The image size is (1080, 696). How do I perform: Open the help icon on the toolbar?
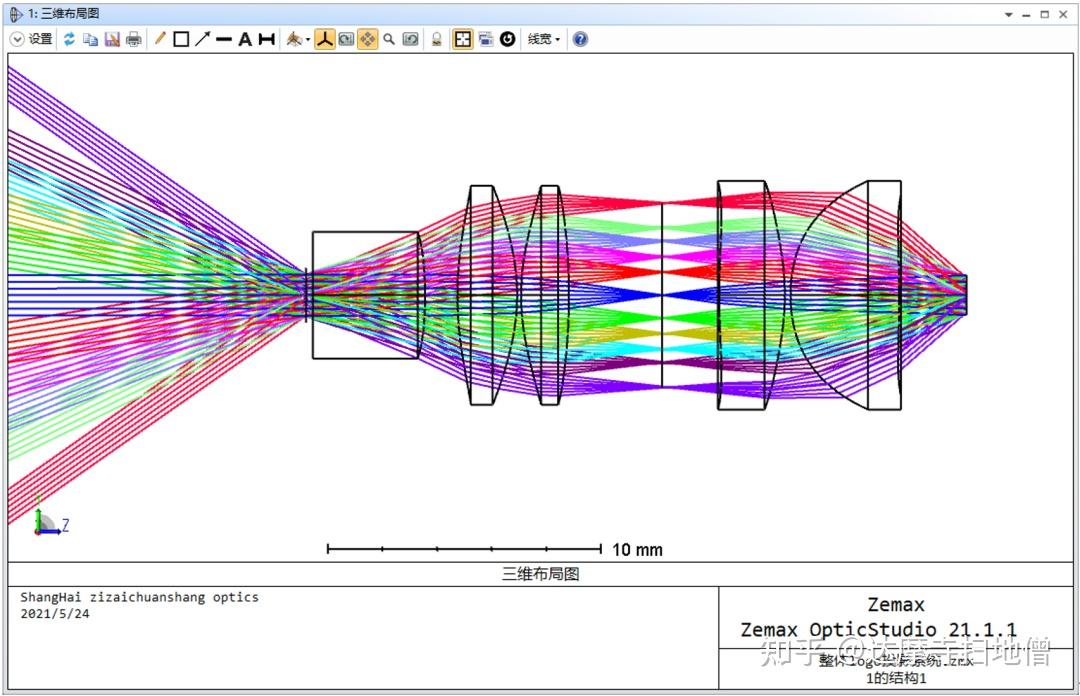[x=580, y=39]
